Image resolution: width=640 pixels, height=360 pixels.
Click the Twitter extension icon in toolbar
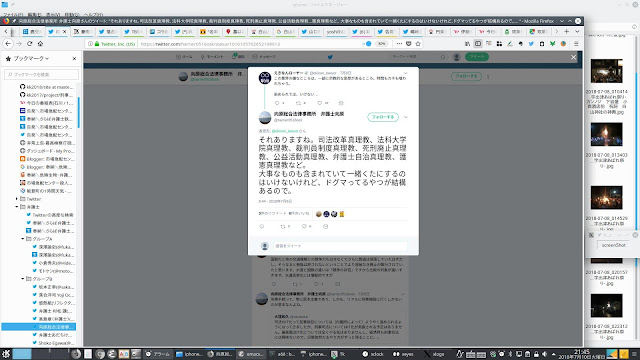531,44
